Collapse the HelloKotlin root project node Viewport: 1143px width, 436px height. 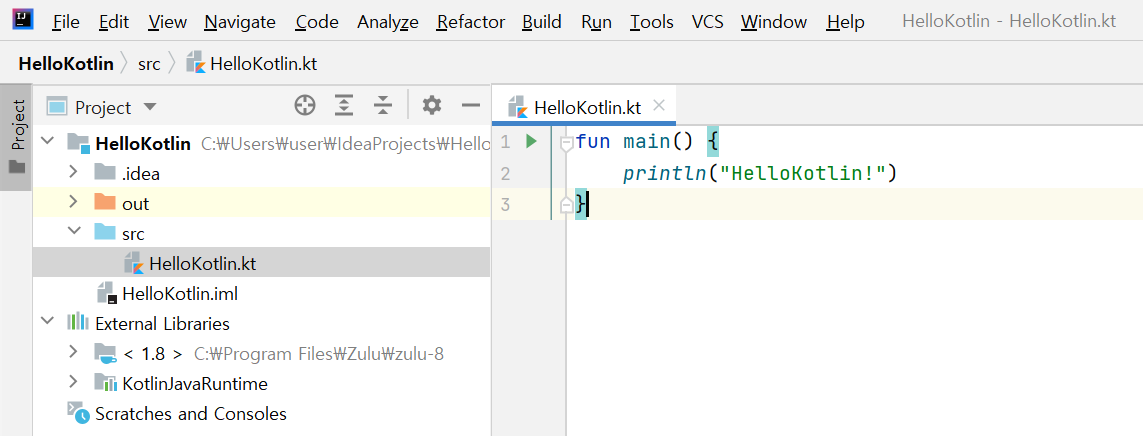(48, 142)
